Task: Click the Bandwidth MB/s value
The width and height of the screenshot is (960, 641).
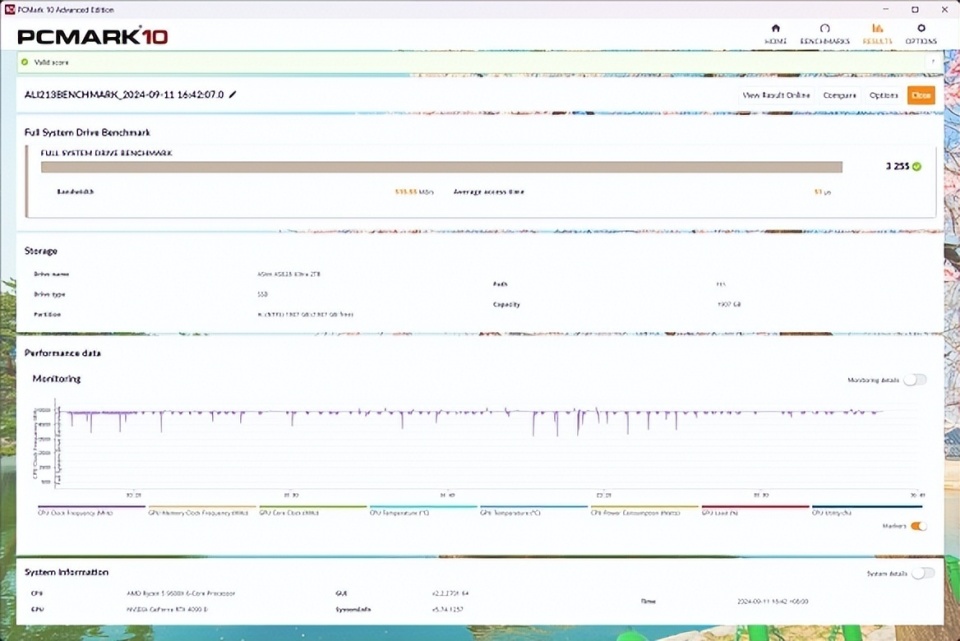Action: 414,192
